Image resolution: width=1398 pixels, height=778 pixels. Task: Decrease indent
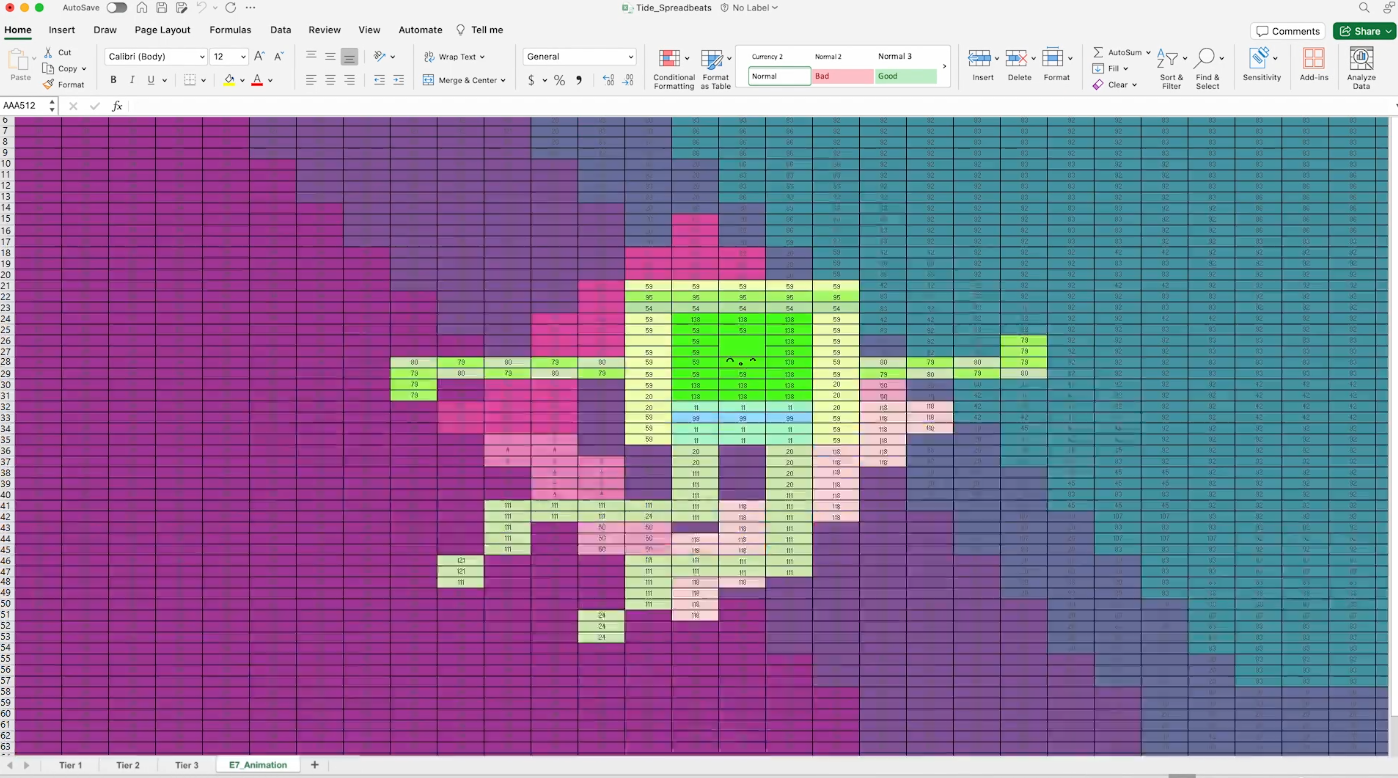[x=379, y=80]
